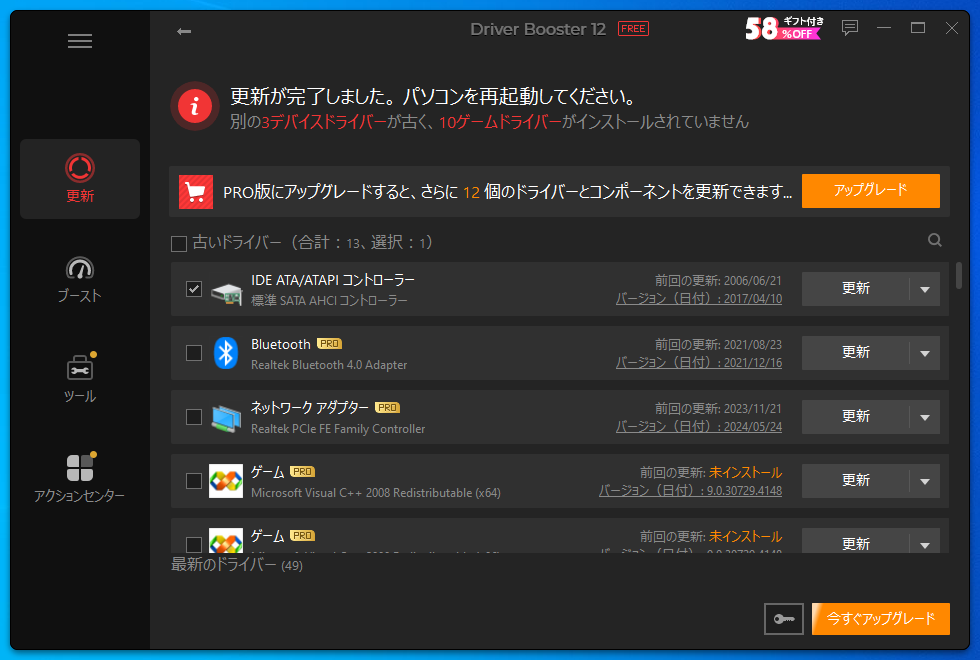
Task: Click 更新 button for Visual C++ 2008 Redistributable (x64)
Action: 856,481
